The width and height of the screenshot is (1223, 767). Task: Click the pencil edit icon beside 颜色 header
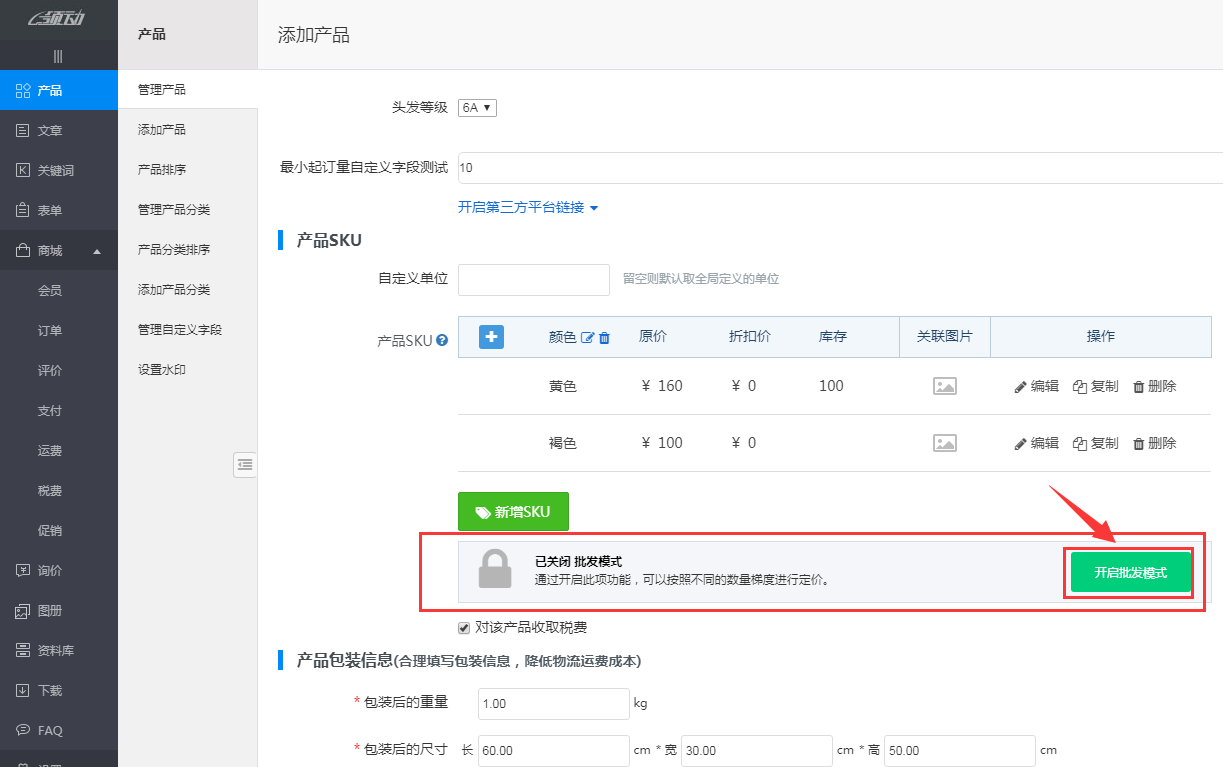point(586,336)
